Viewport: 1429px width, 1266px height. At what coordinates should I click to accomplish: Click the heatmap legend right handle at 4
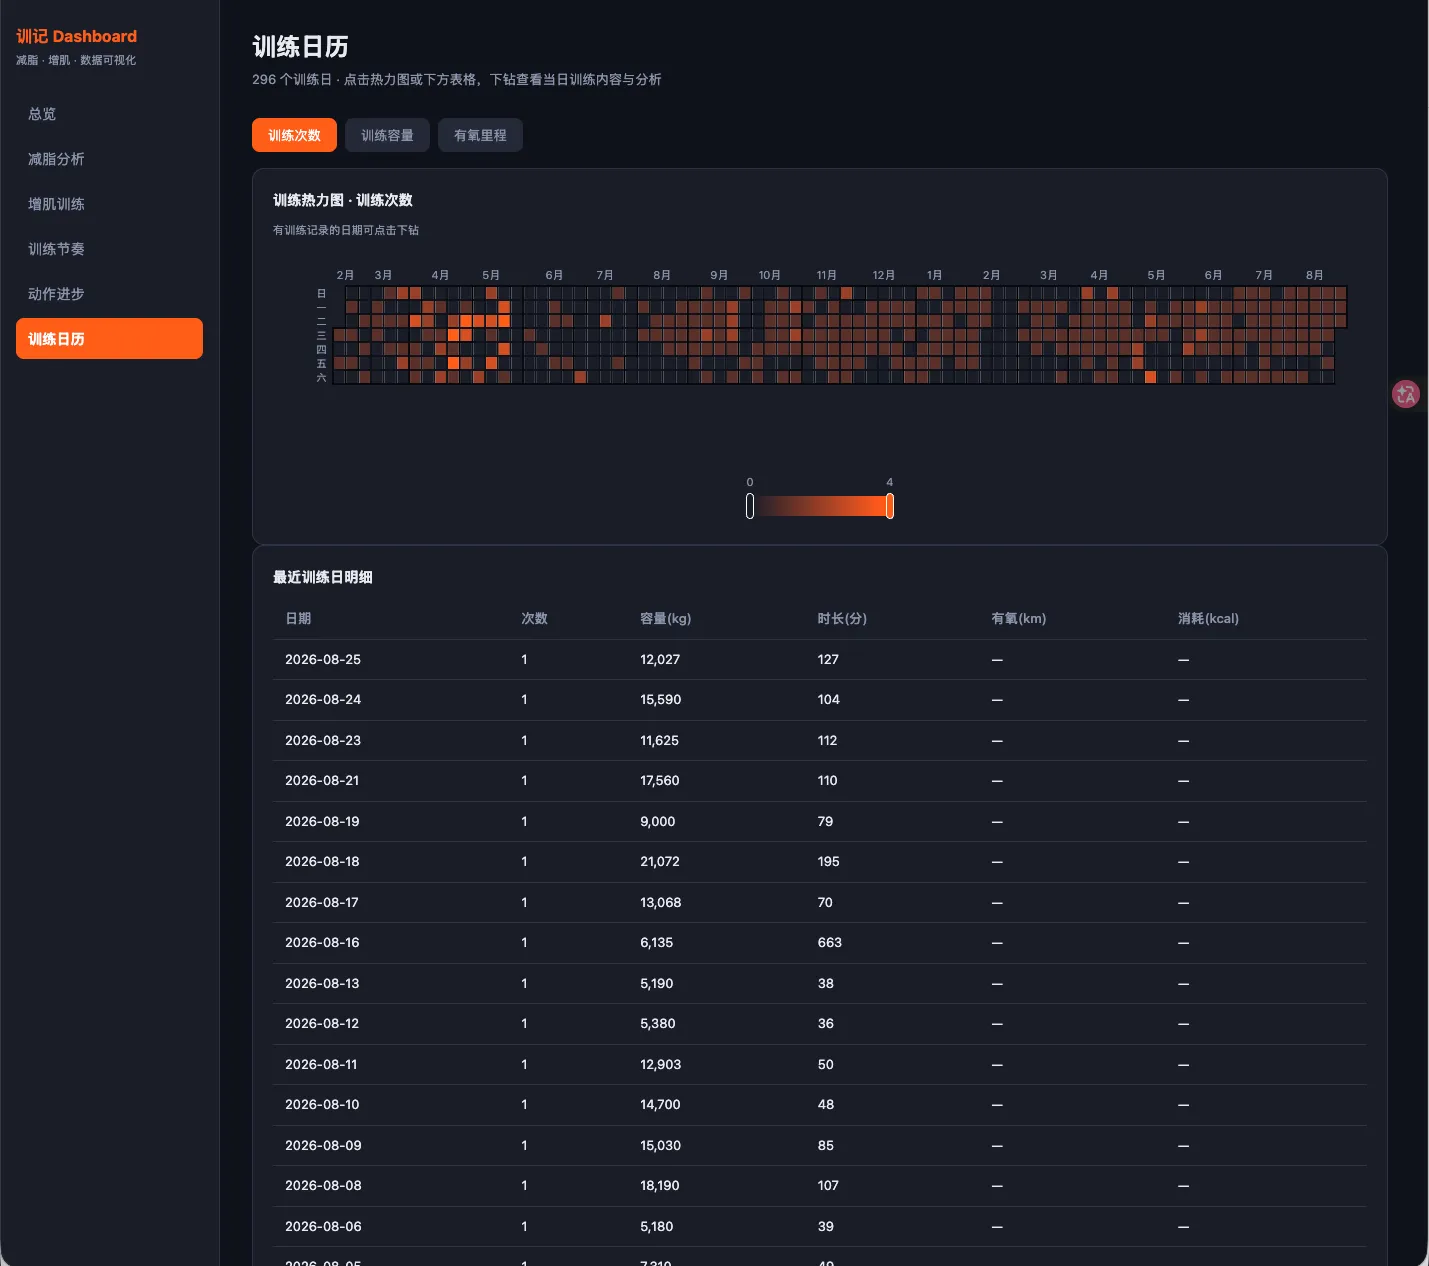(x=890, y=506)
